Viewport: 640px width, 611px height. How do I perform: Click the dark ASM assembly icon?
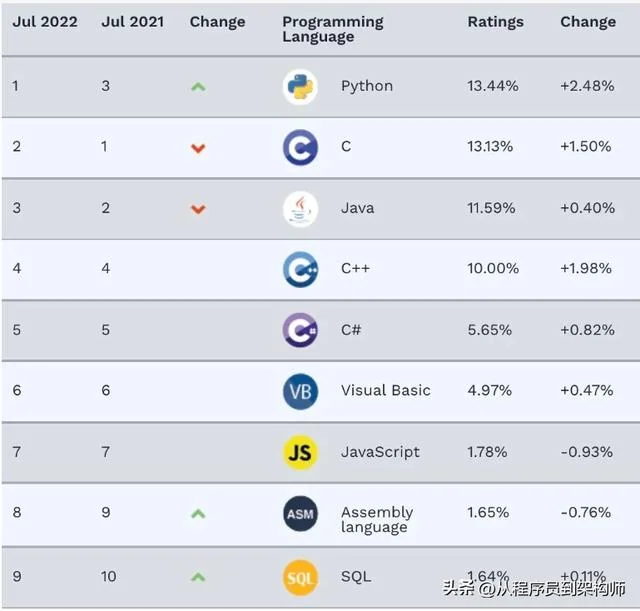click(300, 513)
